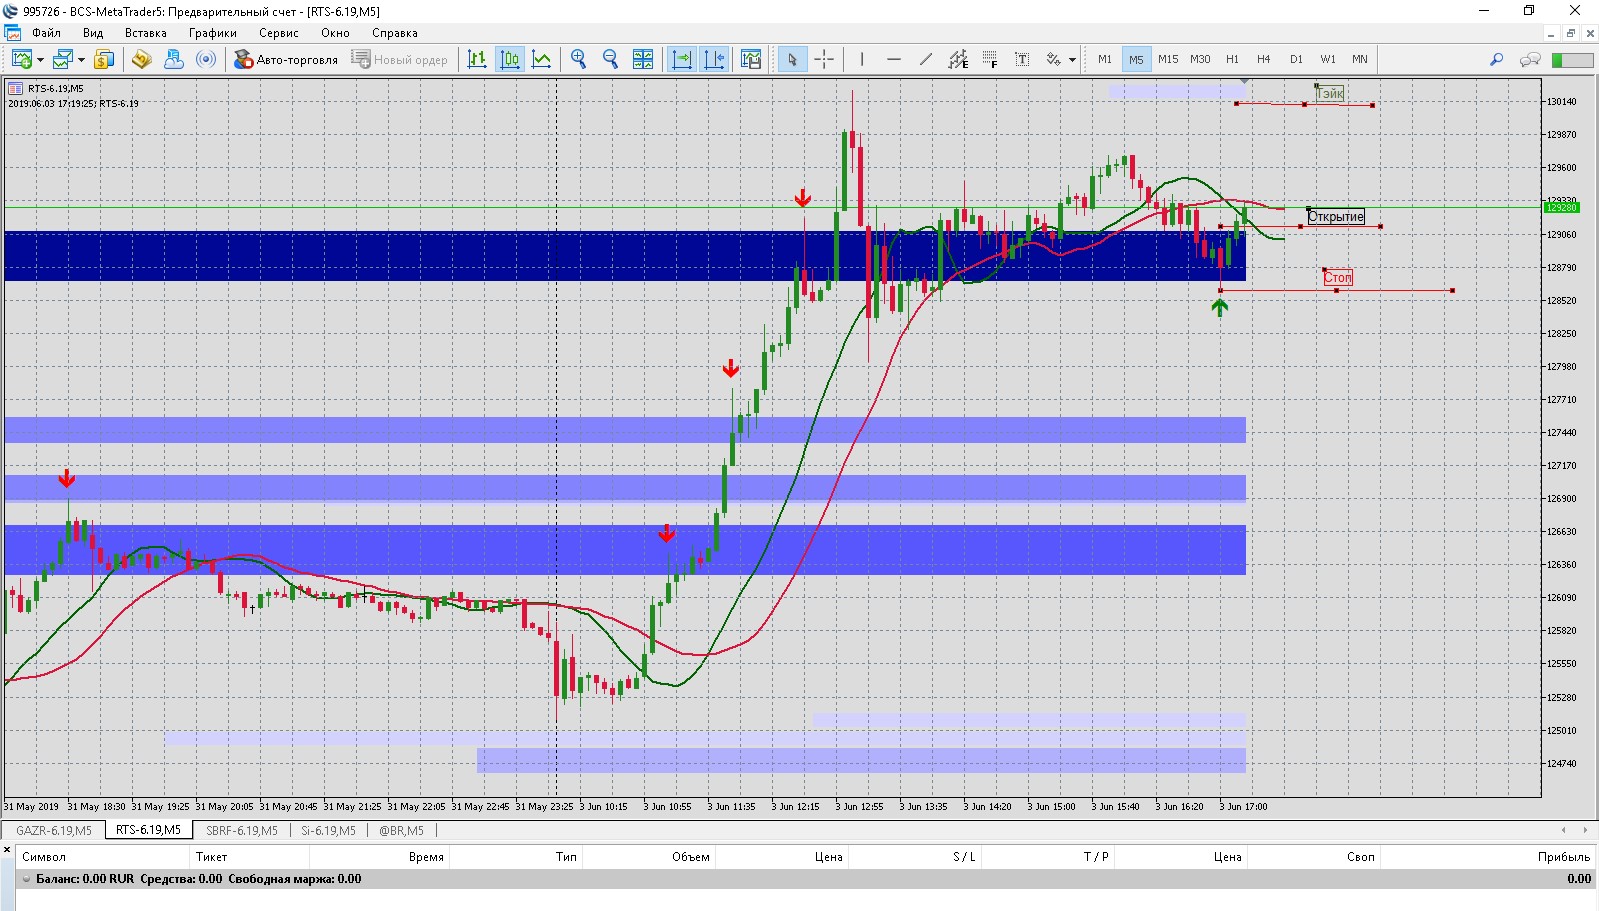The height and width of the screenshot is (911, 1599).
Task: Sort trades by Объем column
Action: (x=650, y=857)
